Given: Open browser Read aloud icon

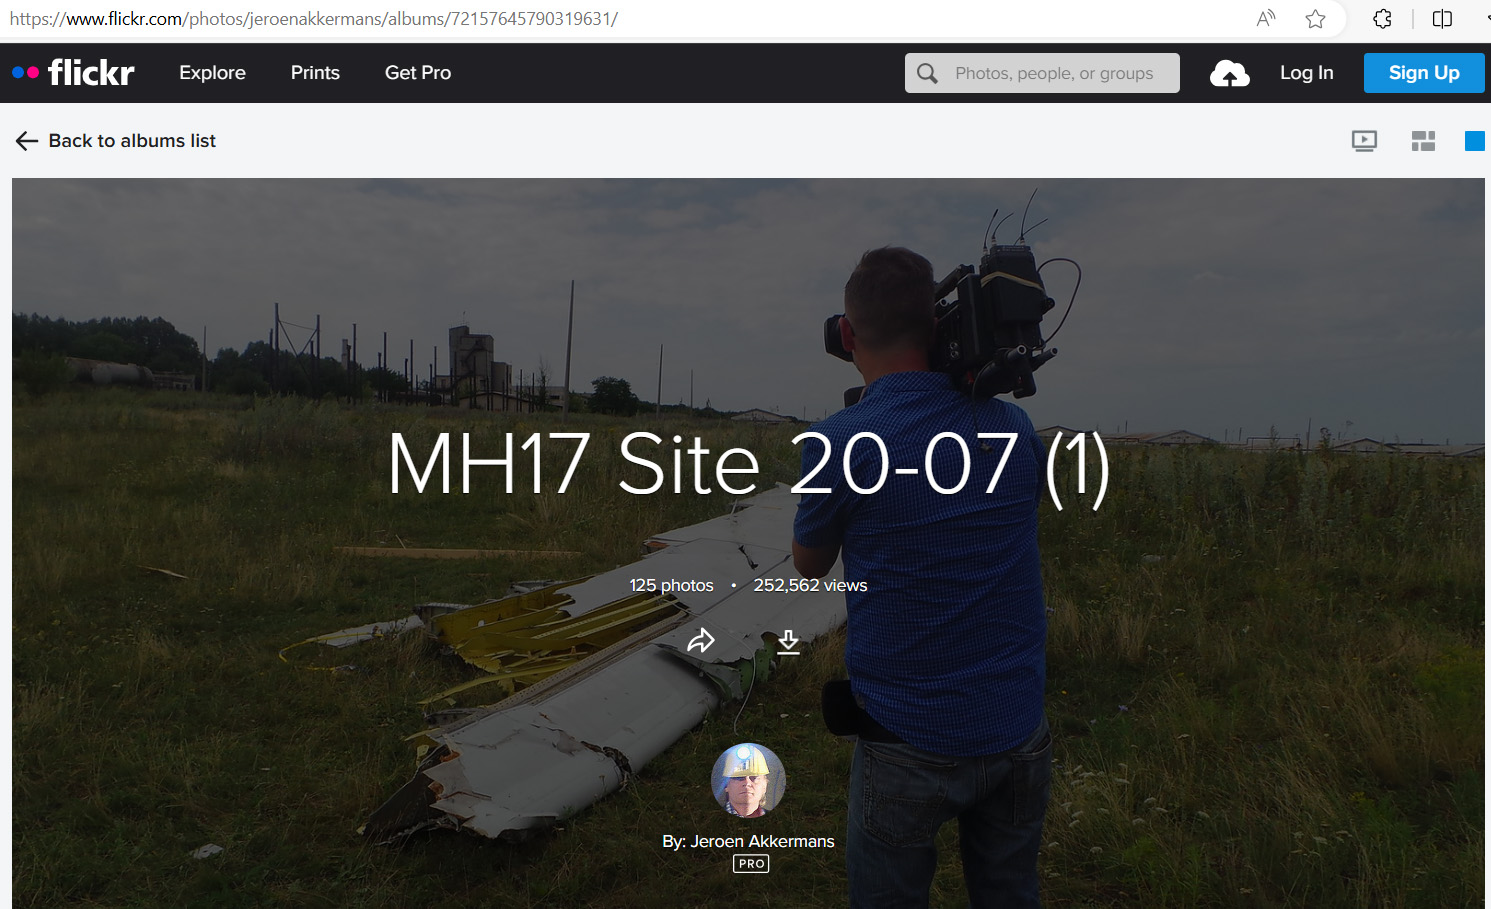Looking at the screenshot, I should point(1266,18).
